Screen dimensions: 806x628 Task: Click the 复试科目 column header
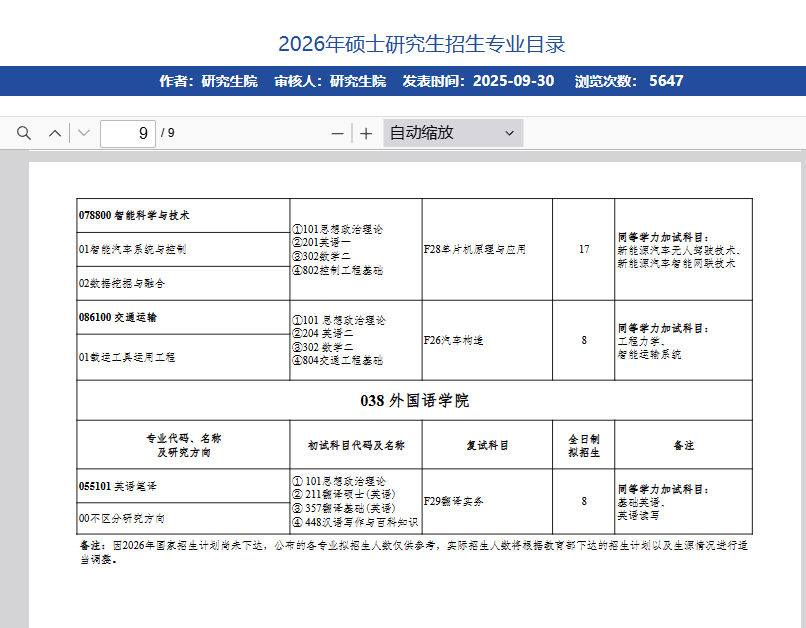pos(487,445)
